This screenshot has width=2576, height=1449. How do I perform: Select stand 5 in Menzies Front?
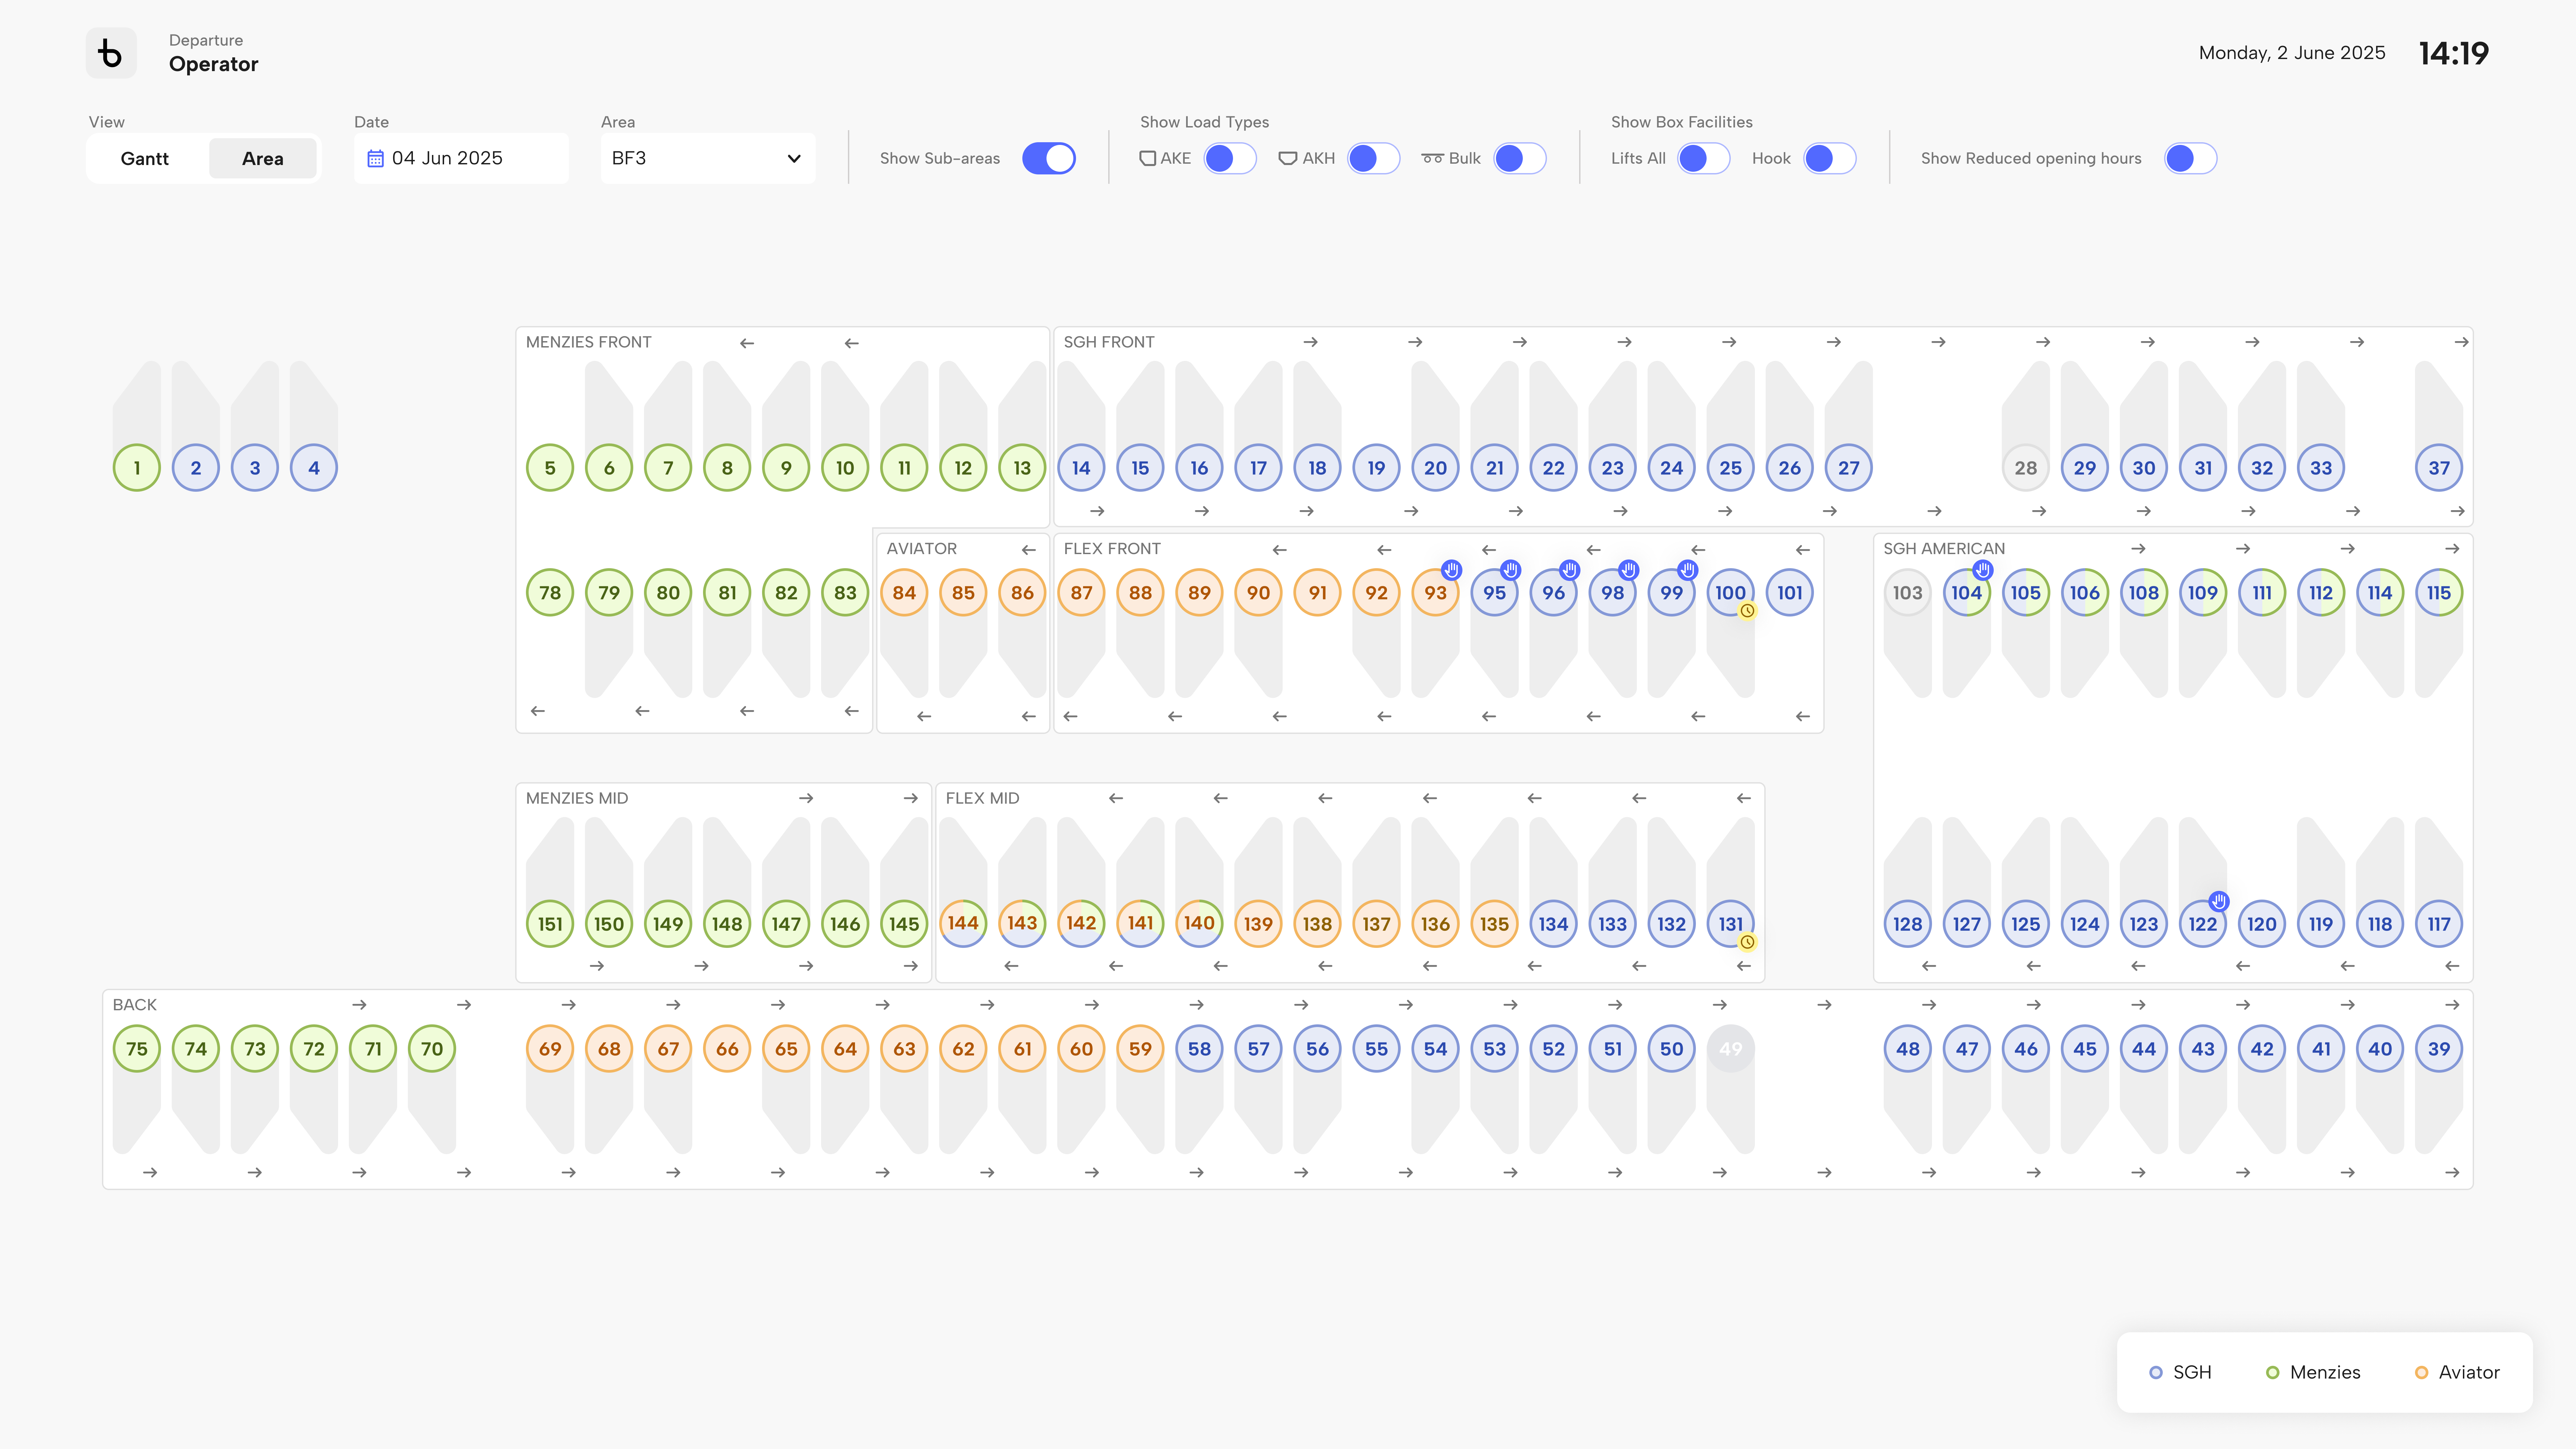pyautogui.click(x=550, y=468)
